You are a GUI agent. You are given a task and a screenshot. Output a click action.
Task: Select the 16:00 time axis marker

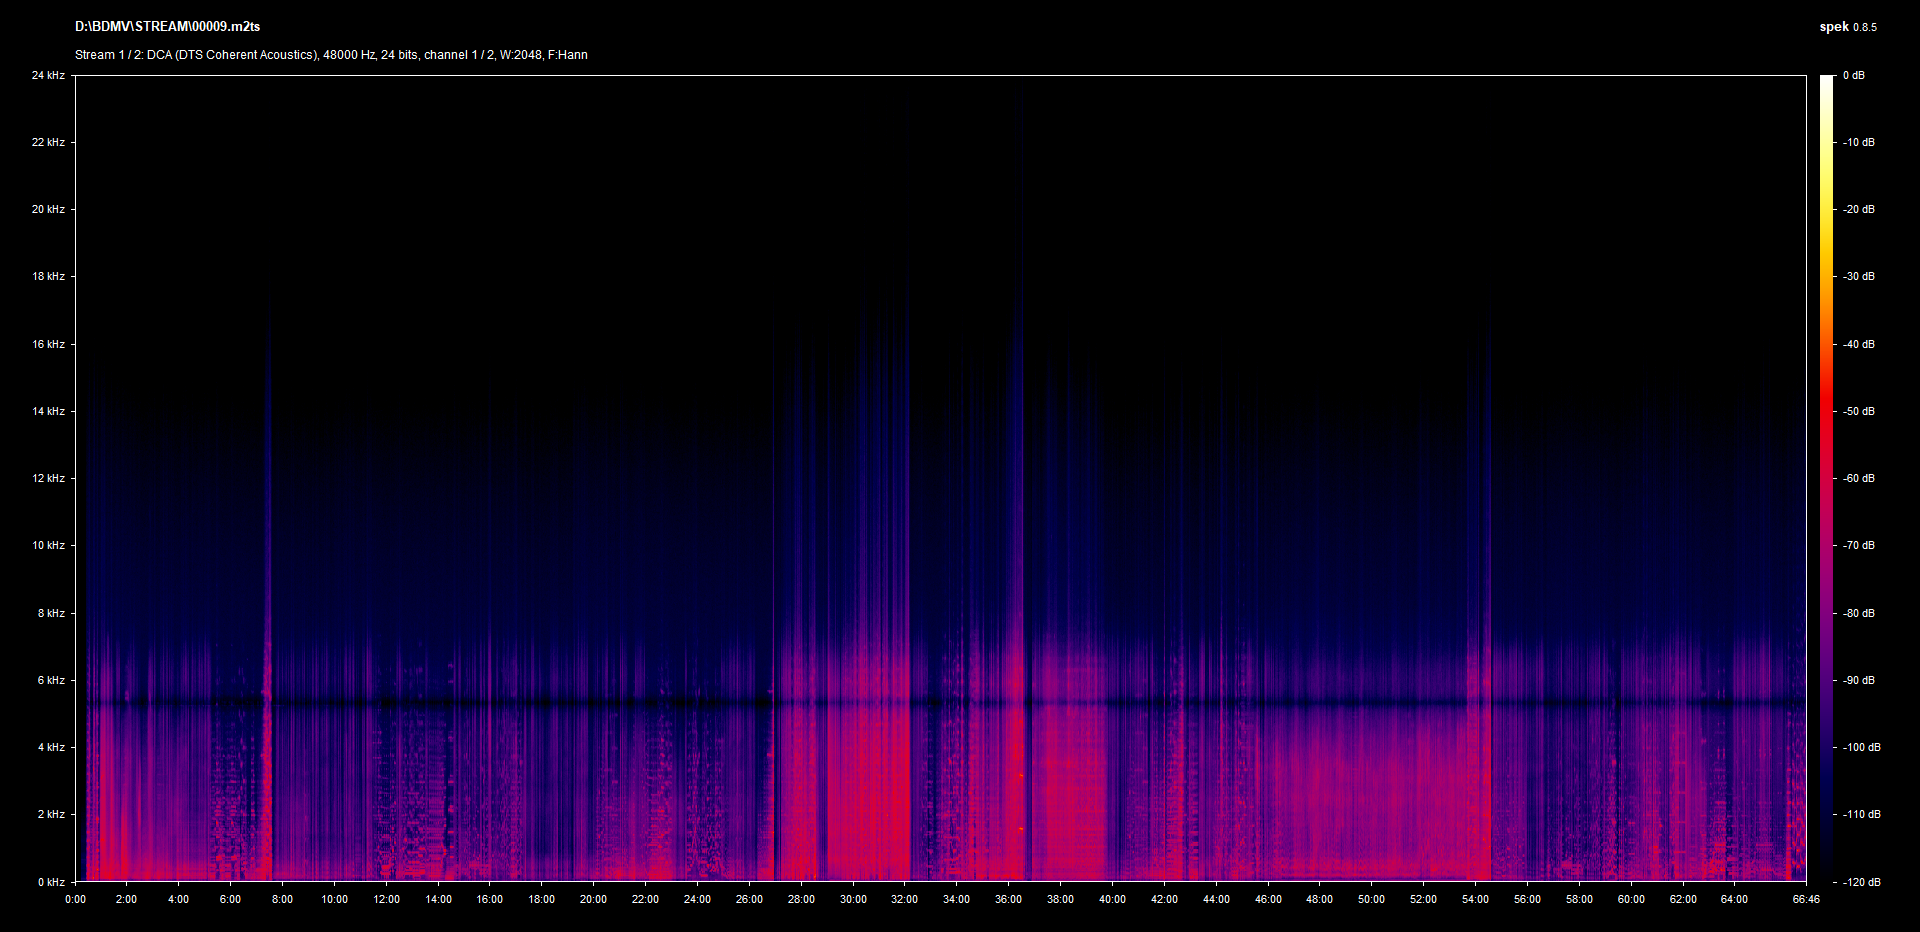[x=490, y=899]
